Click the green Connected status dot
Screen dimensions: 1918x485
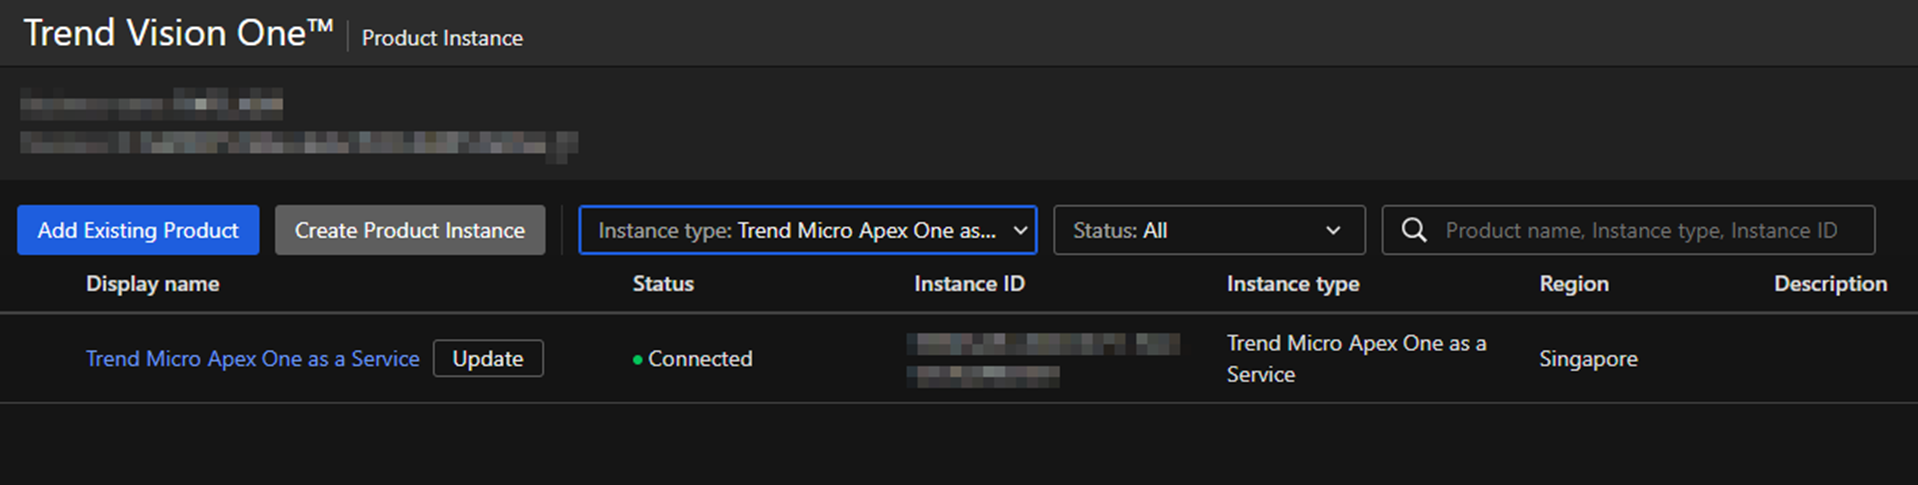click(x=637, y=360)
